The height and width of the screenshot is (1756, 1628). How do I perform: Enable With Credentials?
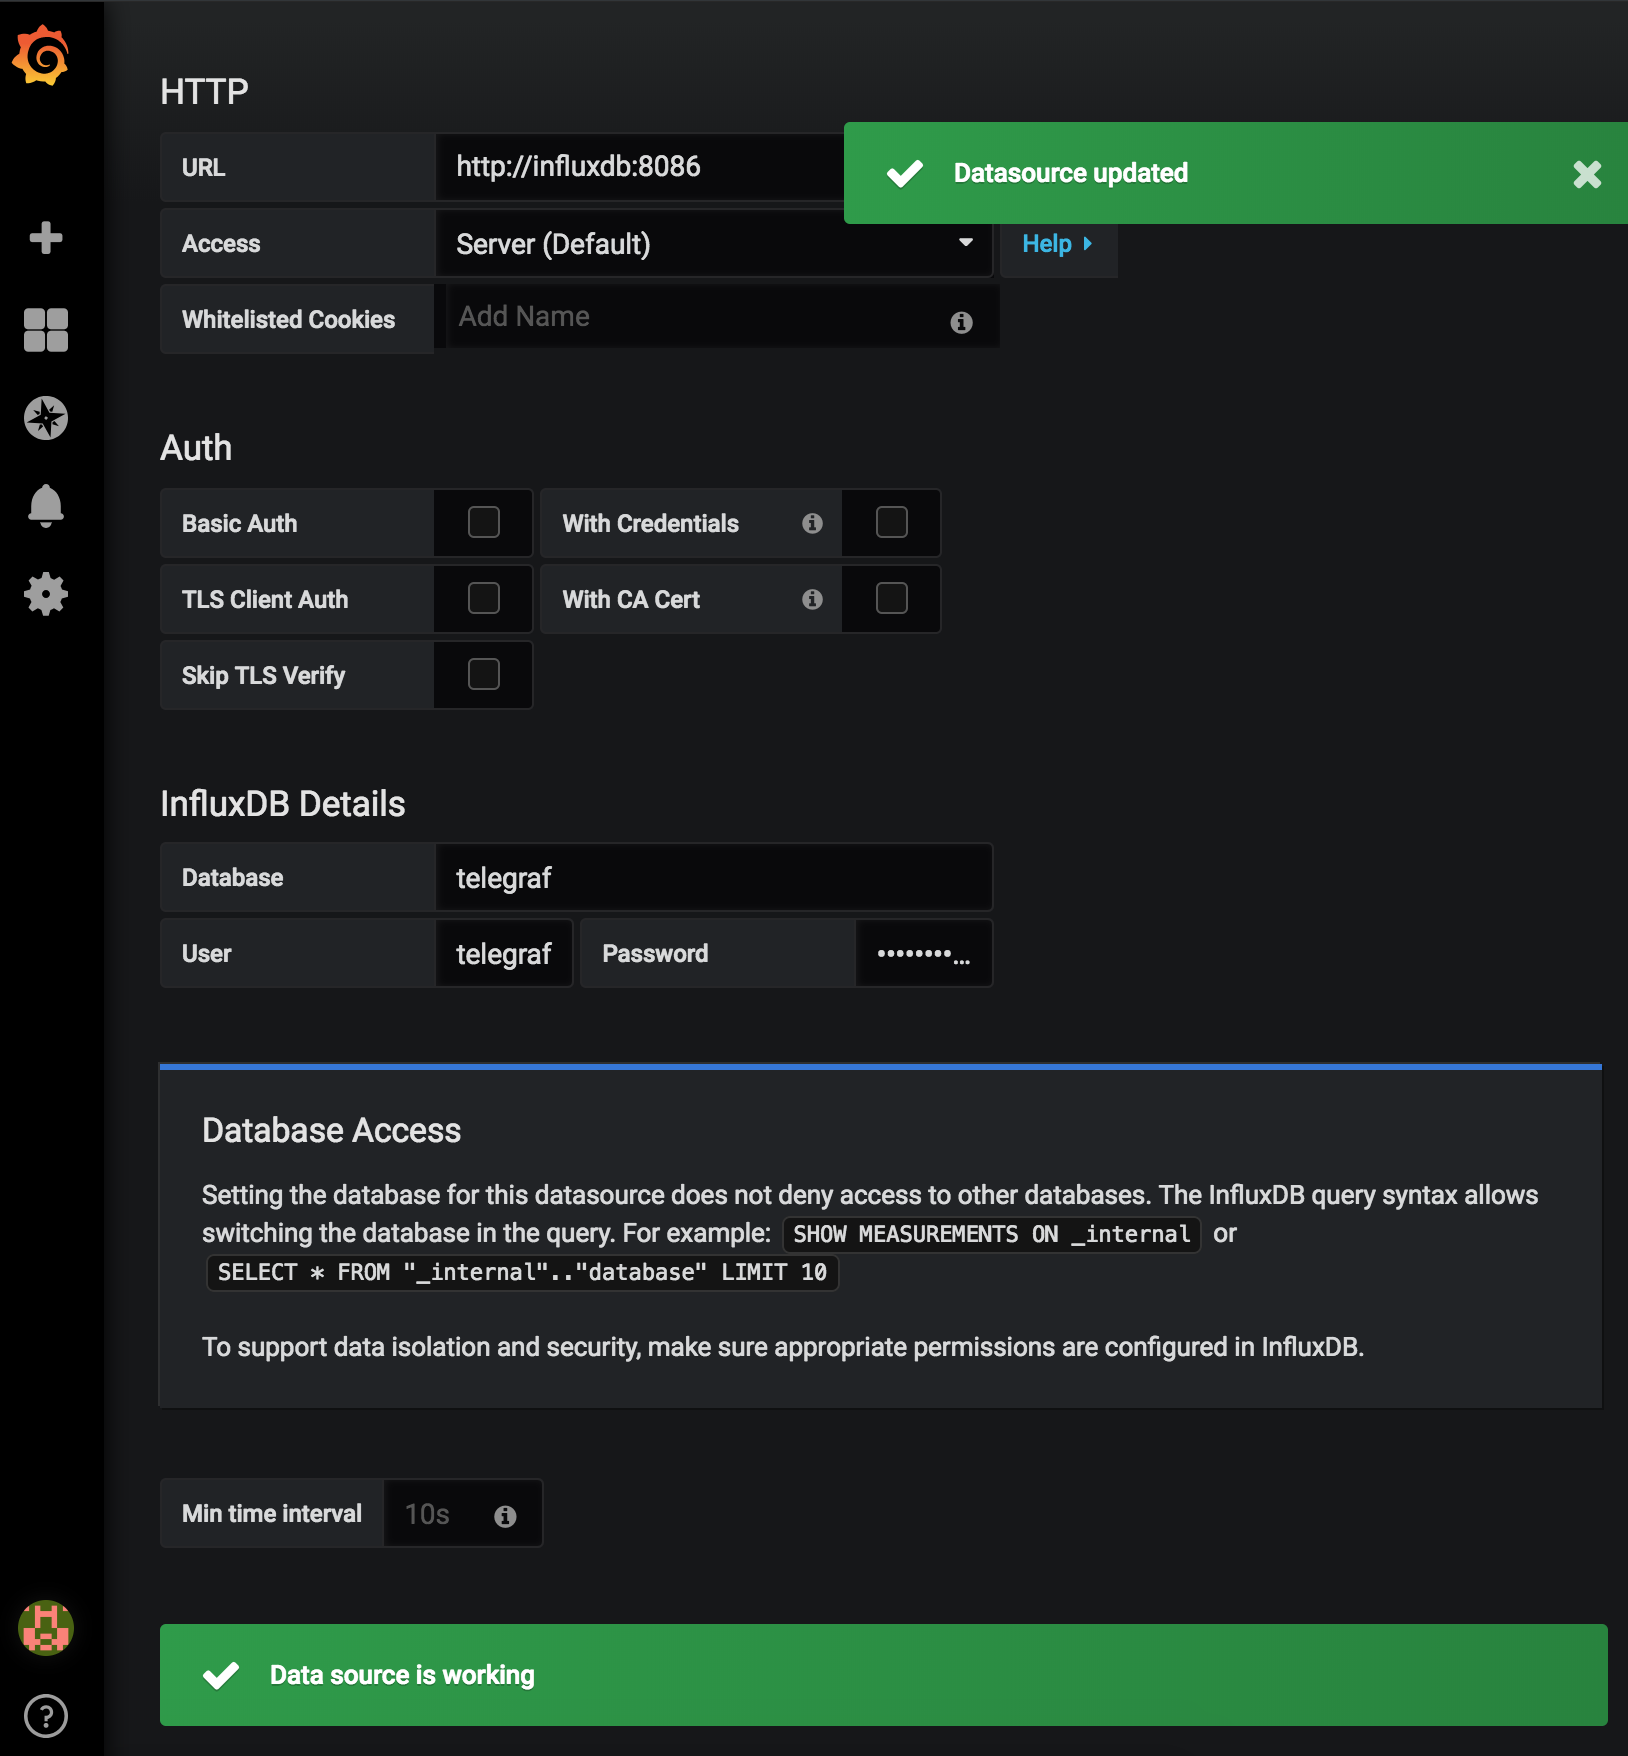(891, 522)
